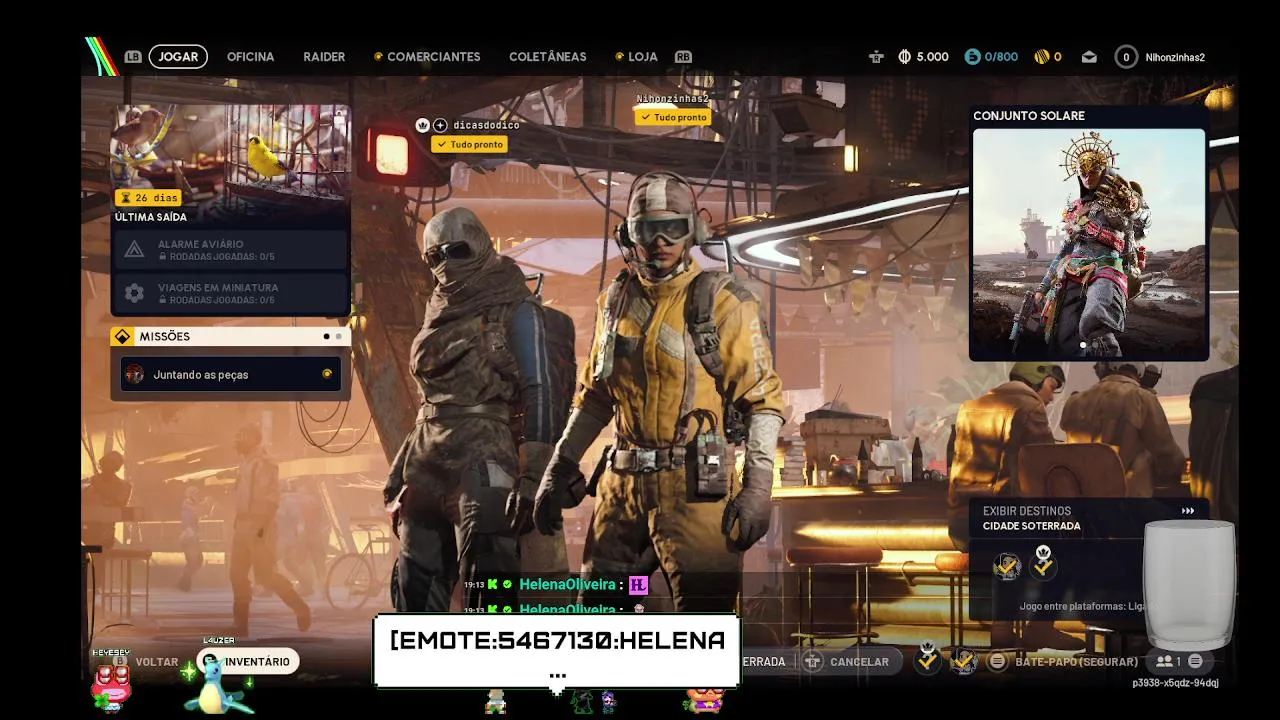This screenshot has width=1280, height=720.
Task: Open BATE-PAPO (SEGURAR) chat
Action: pos(1076,662)
